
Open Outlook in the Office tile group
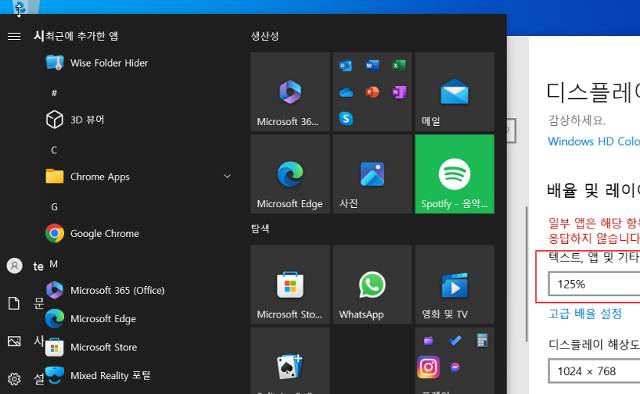[346, 65]
